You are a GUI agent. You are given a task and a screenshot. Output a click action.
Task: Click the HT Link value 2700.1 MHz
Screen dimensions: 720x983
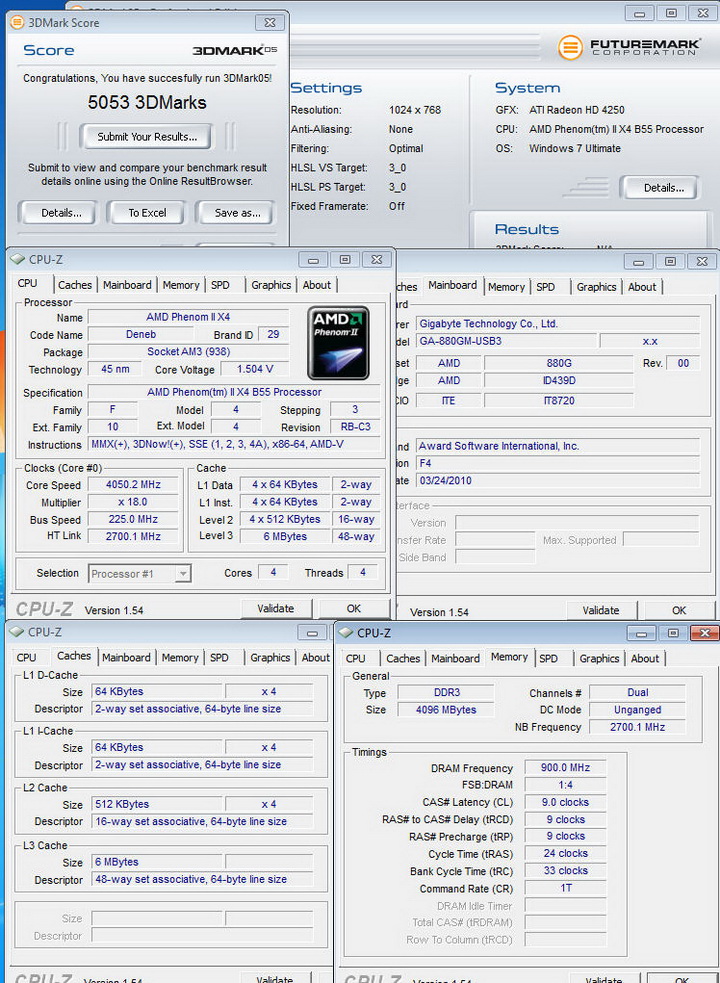pyautogui.click(x=132, y=537)
